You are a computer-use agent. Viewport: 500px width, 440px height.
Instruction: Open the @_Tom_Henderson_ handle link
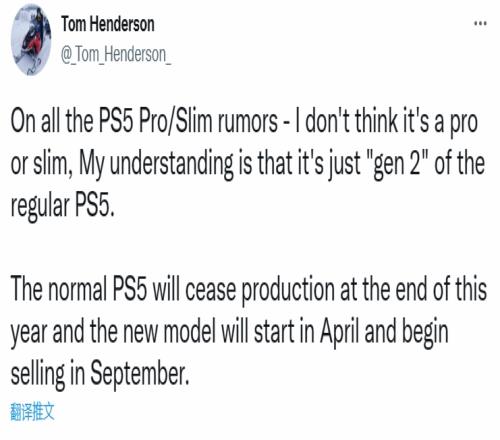pyautogui.click(x=116, y=54)
